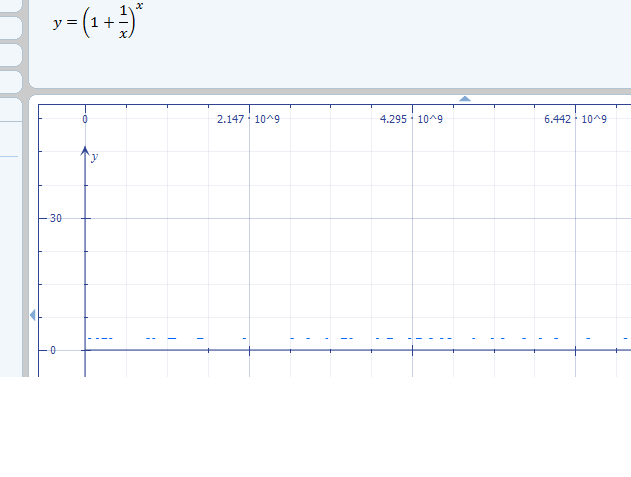Click the graph origin where axes cross

85,350
